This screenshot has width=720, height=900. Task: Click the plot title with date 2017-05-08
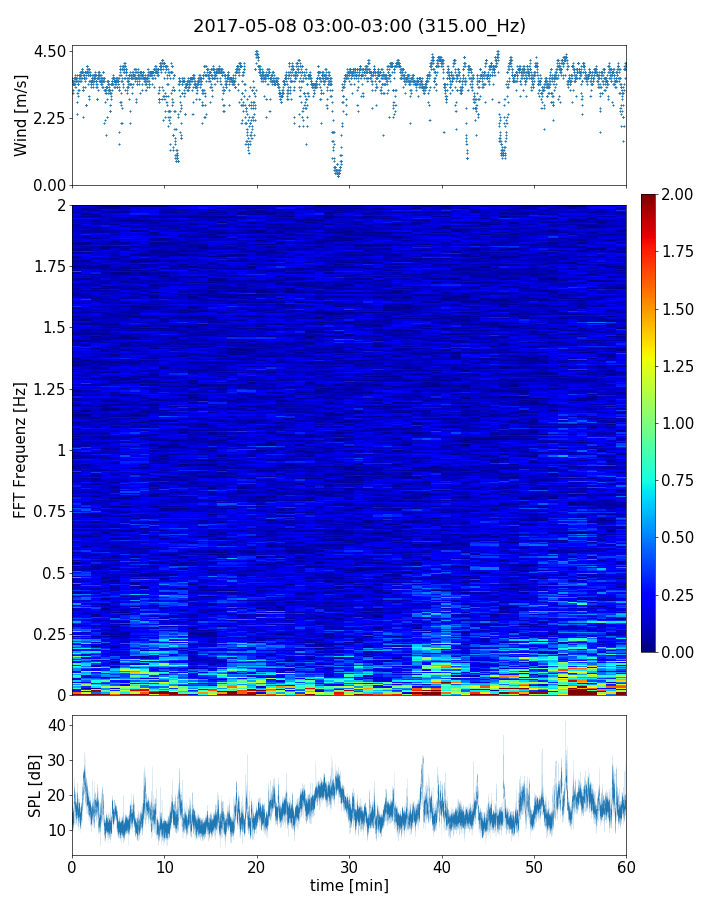[x=359, y=26]
